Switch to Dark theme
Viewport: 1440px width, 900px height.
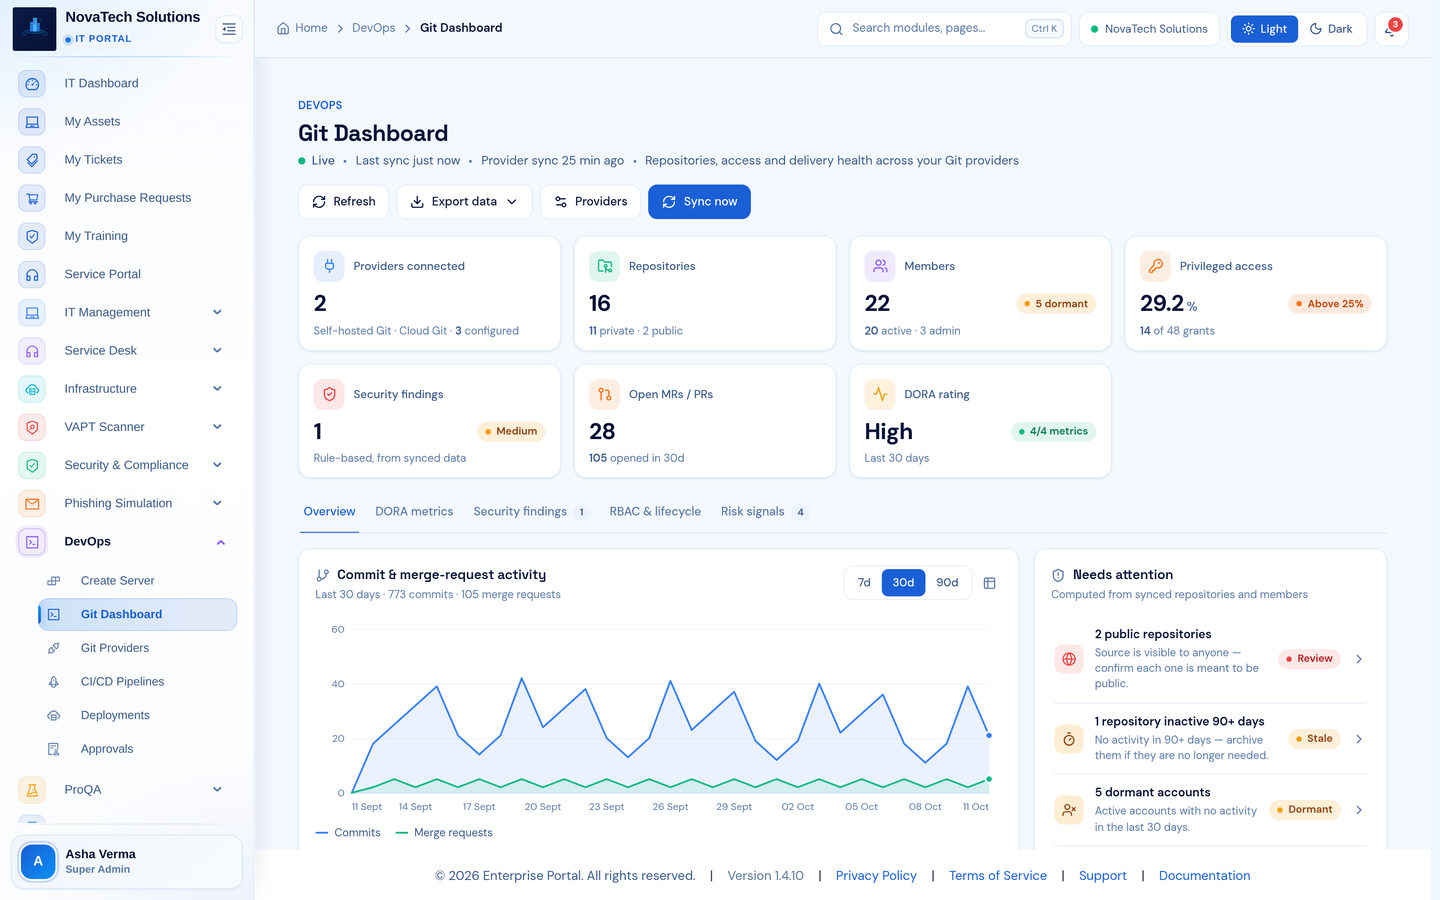point(1331,29)
